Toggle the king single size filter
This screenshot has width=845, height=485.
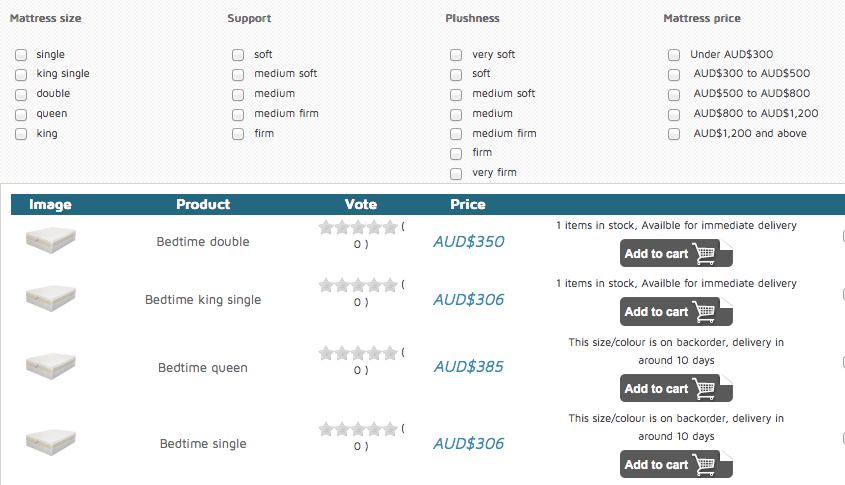pos(21,74)
